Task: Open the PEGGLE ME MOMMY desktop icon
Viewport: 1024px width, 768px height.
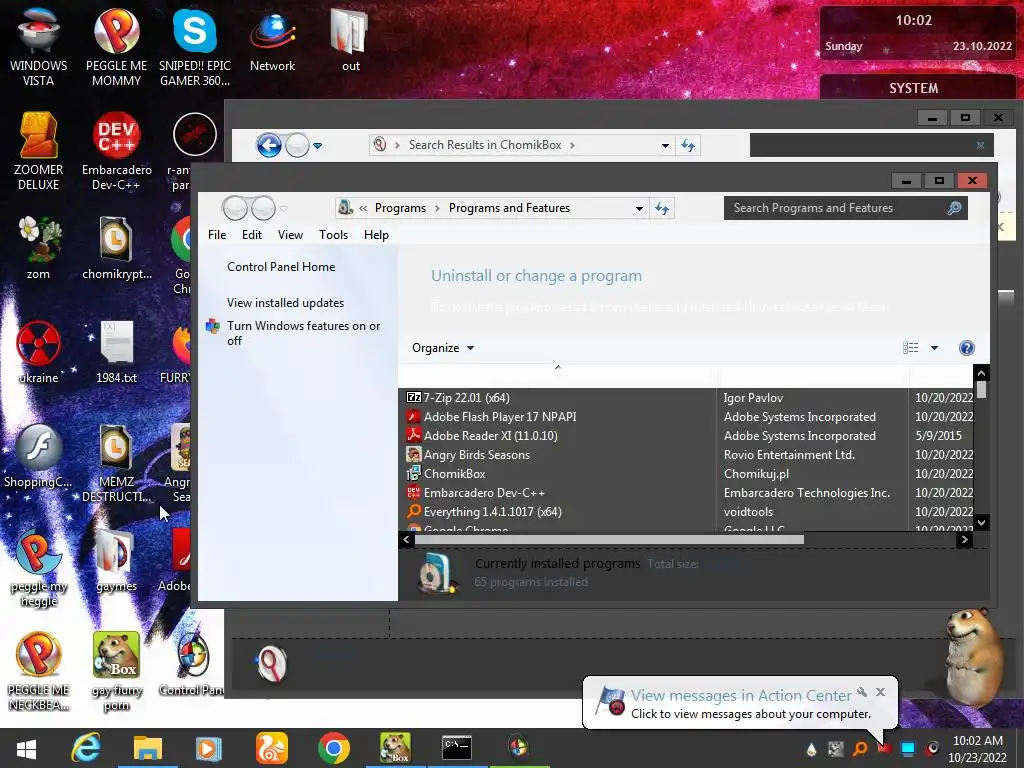Action: [116, 46]
